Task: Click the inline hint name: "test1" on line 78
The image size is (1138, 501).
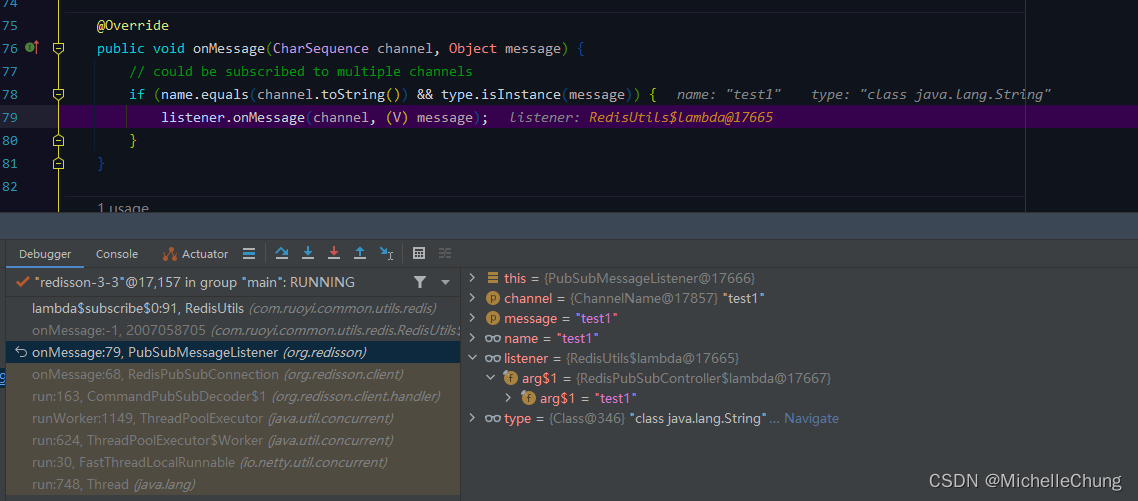Action: [729, 94]
